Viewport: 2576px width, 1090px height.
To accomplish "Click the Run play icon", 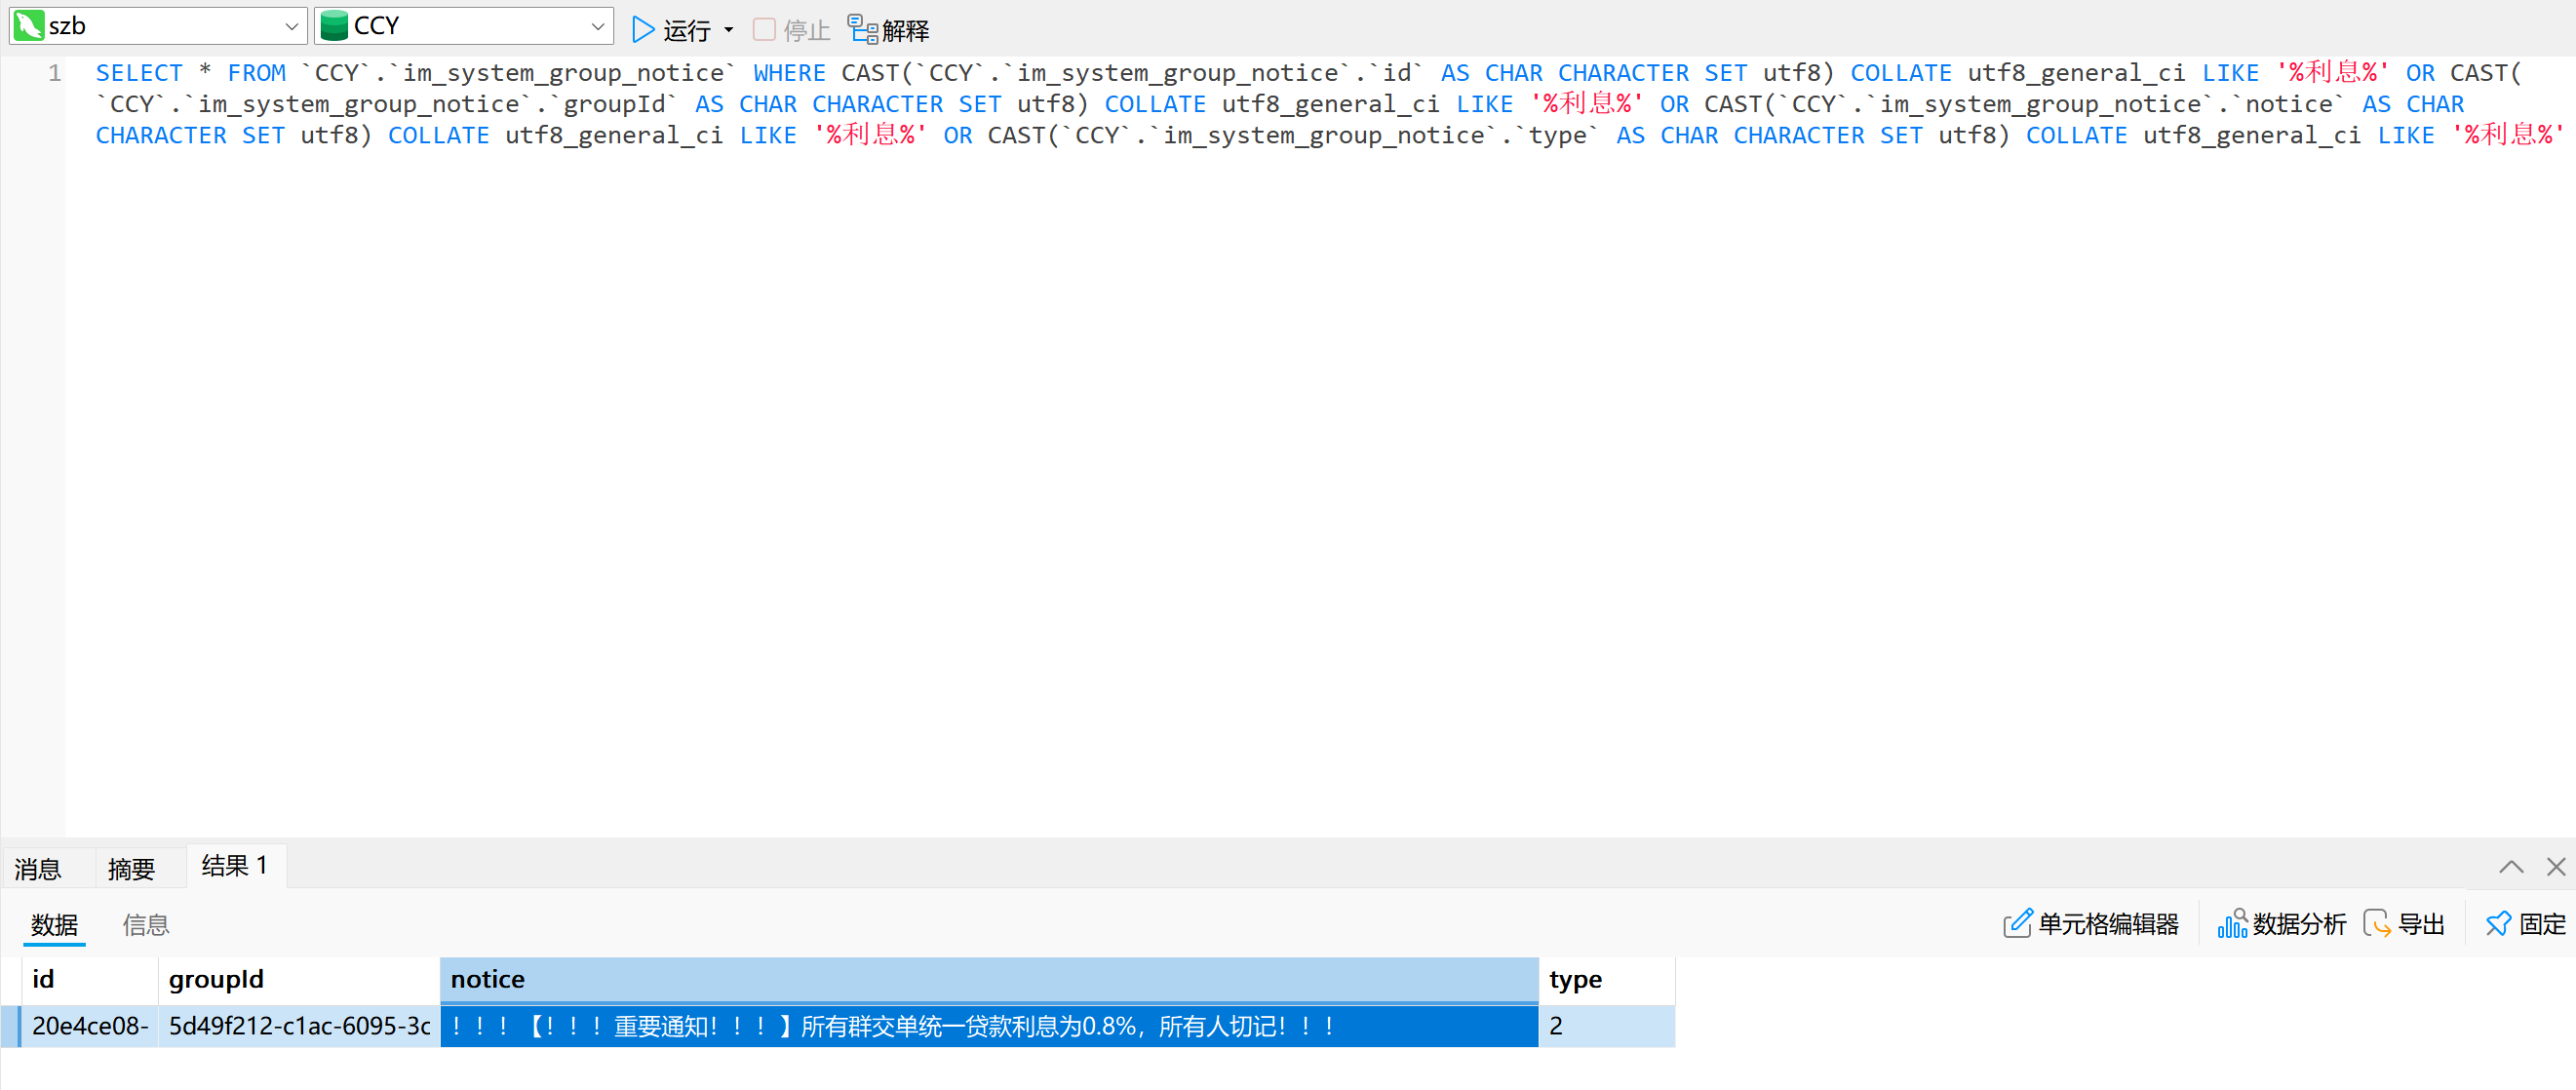I will click(x=643, y=29).
